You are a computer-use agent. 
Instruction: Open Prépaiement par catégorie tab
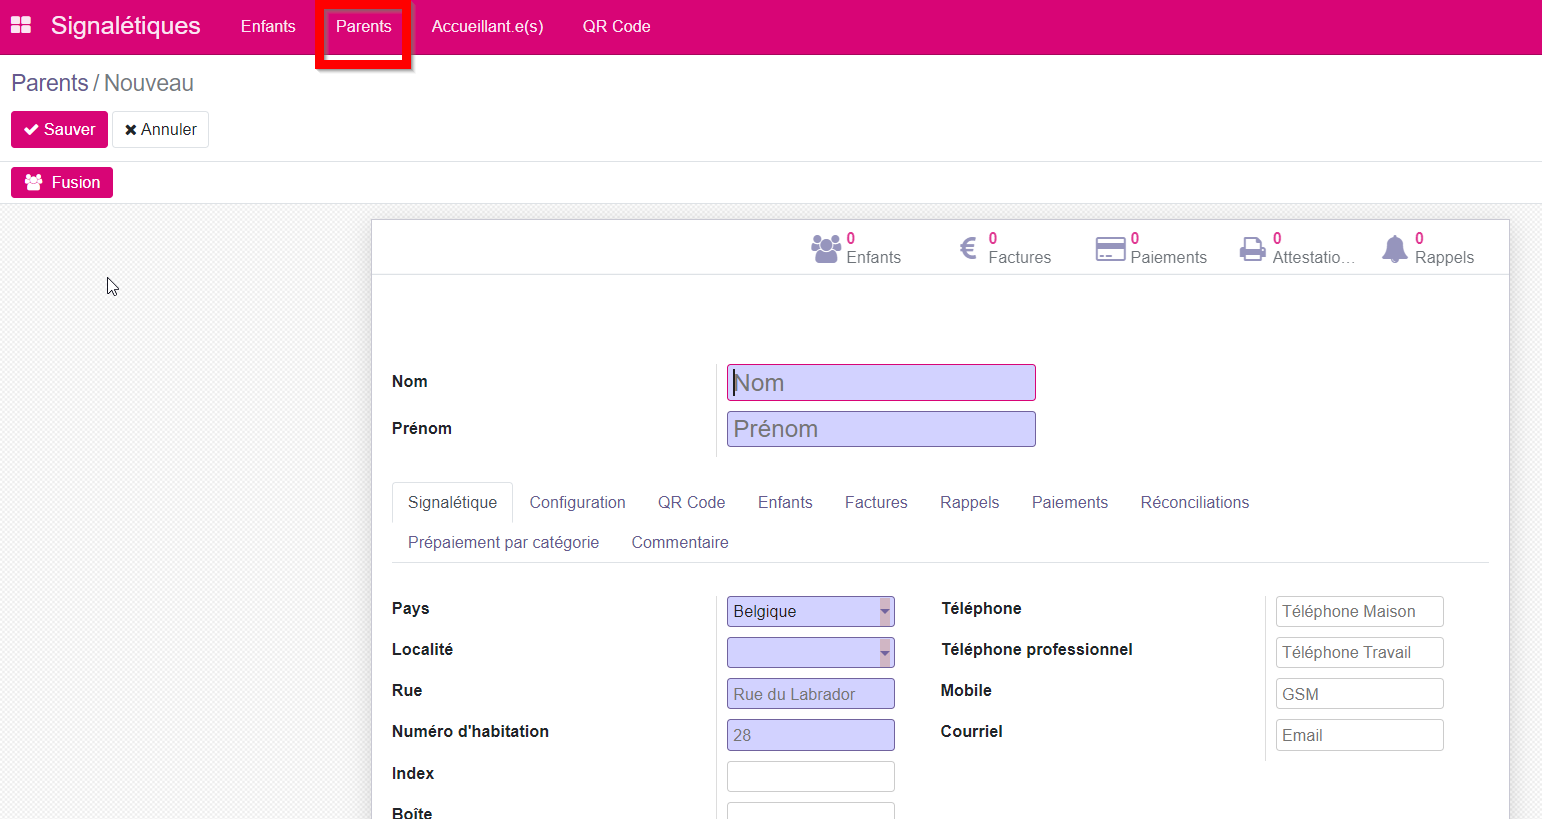point(504,542)
